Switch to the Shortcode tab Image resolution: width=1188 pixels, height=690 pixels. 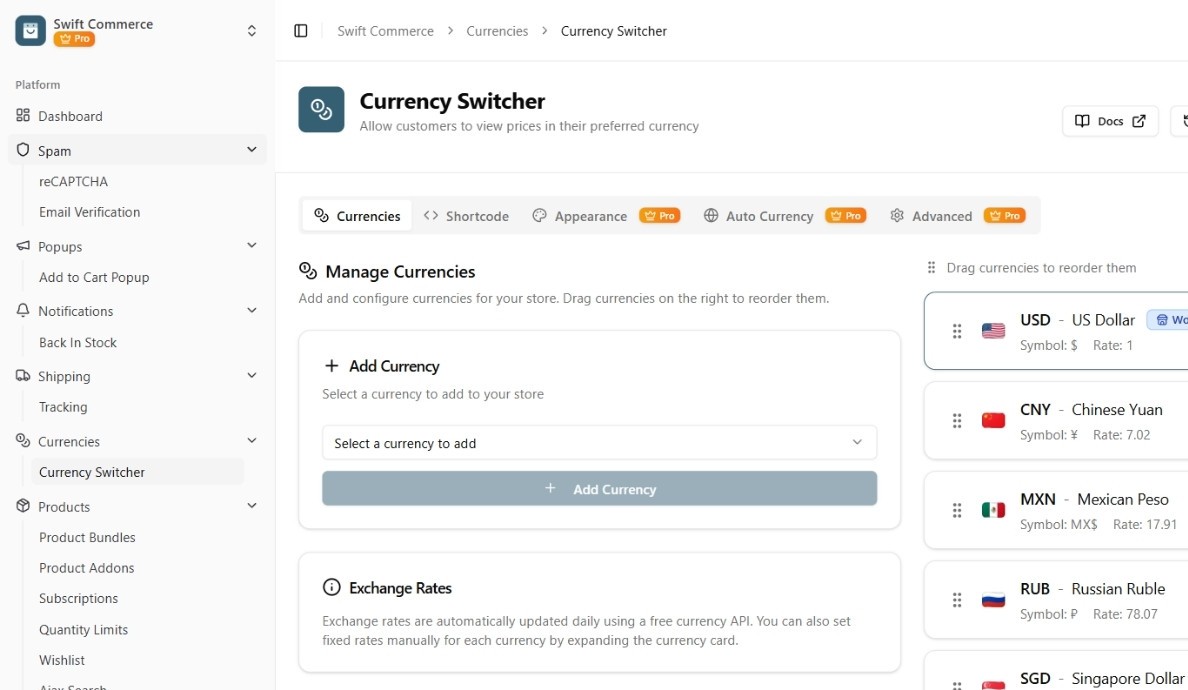(466, 216)
